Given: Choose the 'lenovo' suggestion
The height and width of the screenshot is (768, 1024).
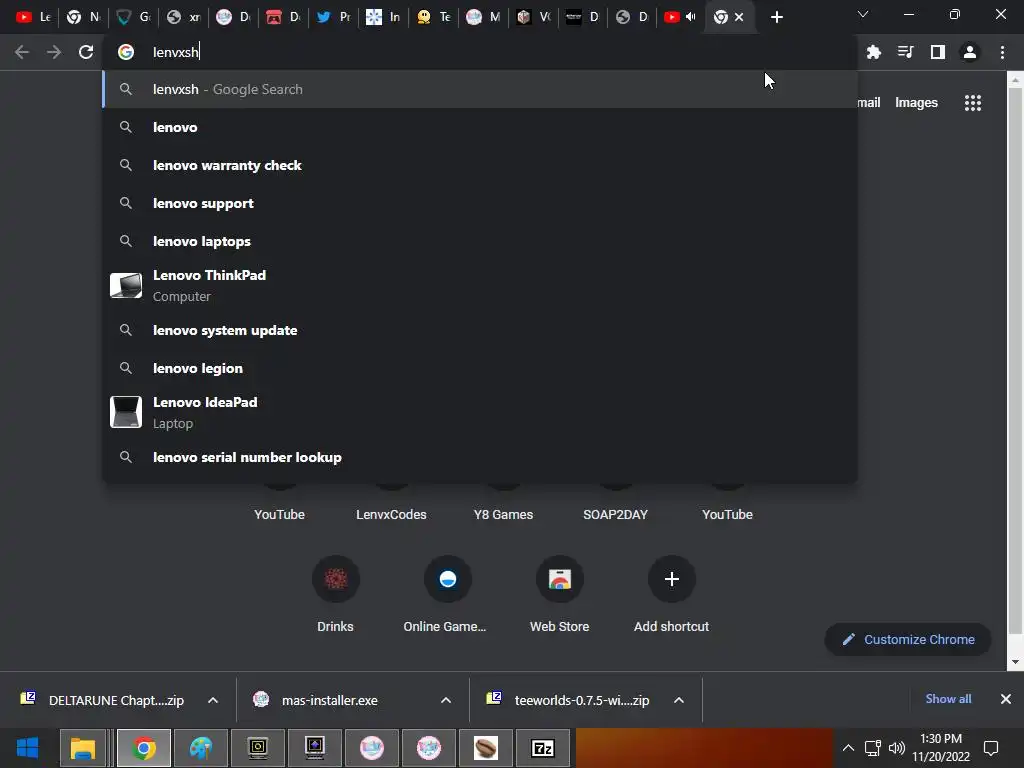Looking at the screenshot, I should pyautogui.click(x=480, y=127).
